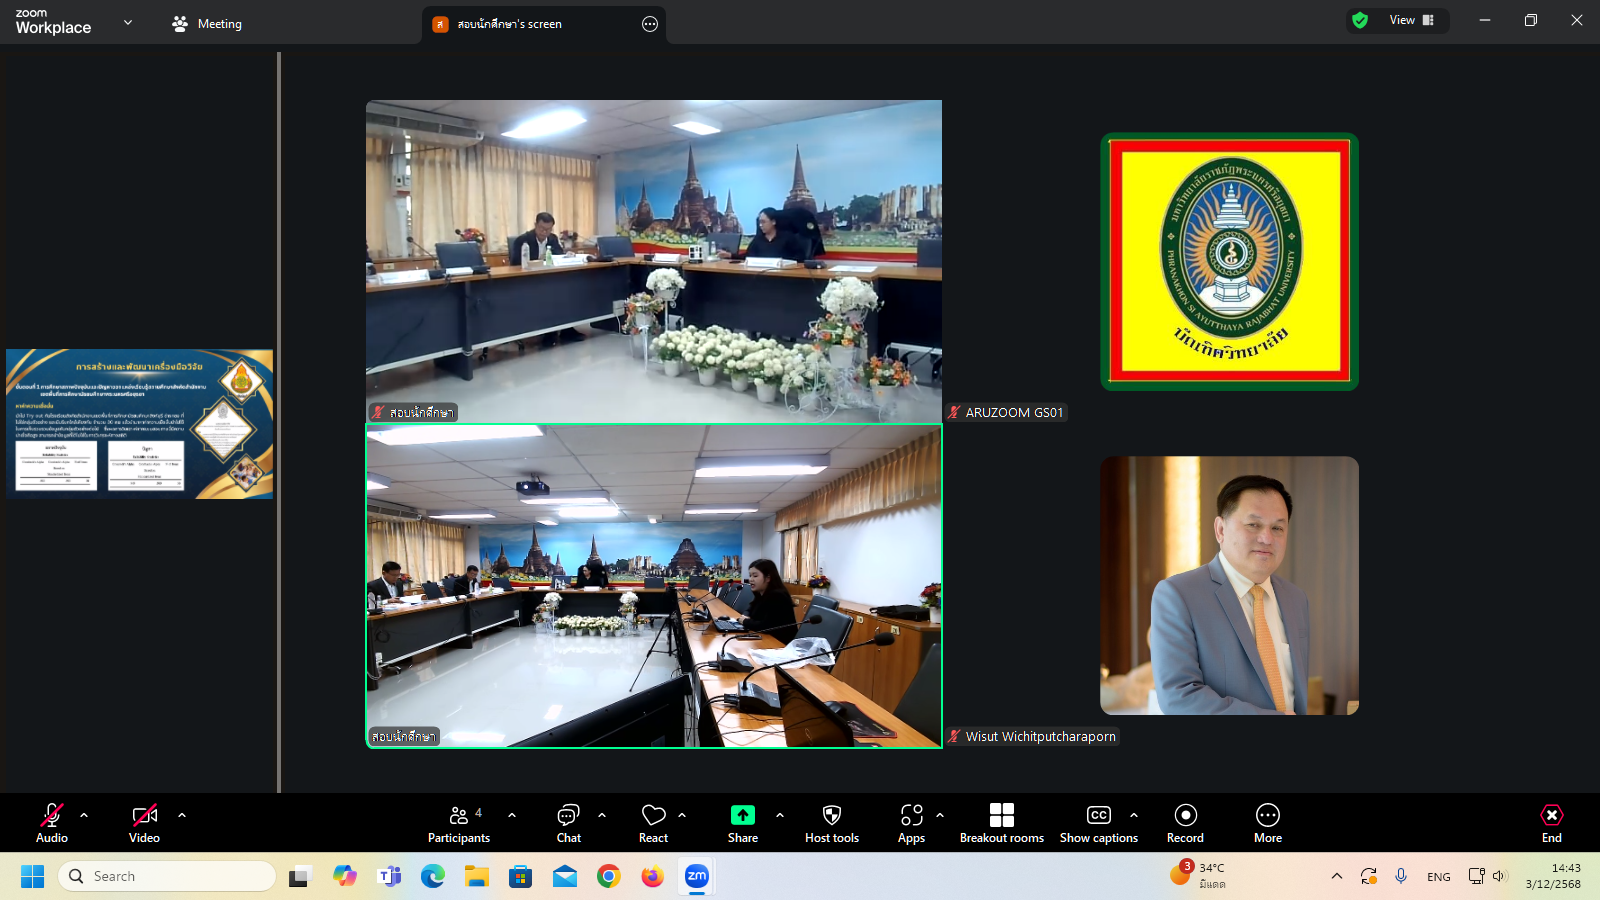Image resolution: width=1600 pixels, height=900 pixels.
Task: Open the View layout button
Action: 1410,20
